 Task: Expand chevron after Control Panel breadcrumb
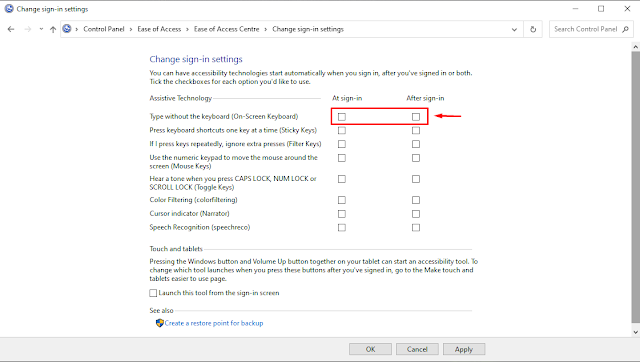click(131, 29)
